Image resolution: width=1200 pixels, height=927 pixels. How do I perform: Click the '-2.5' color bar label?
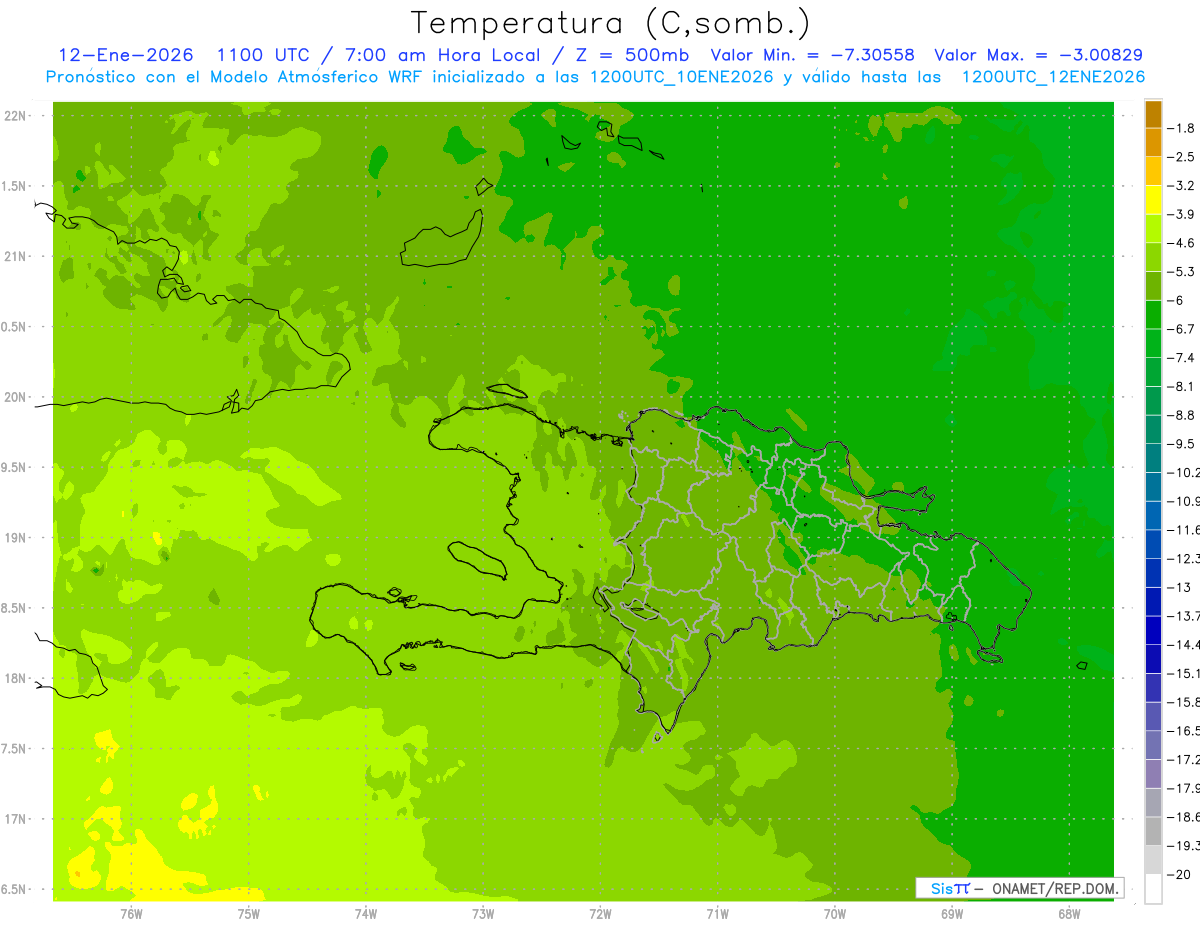click(1182, 157)
